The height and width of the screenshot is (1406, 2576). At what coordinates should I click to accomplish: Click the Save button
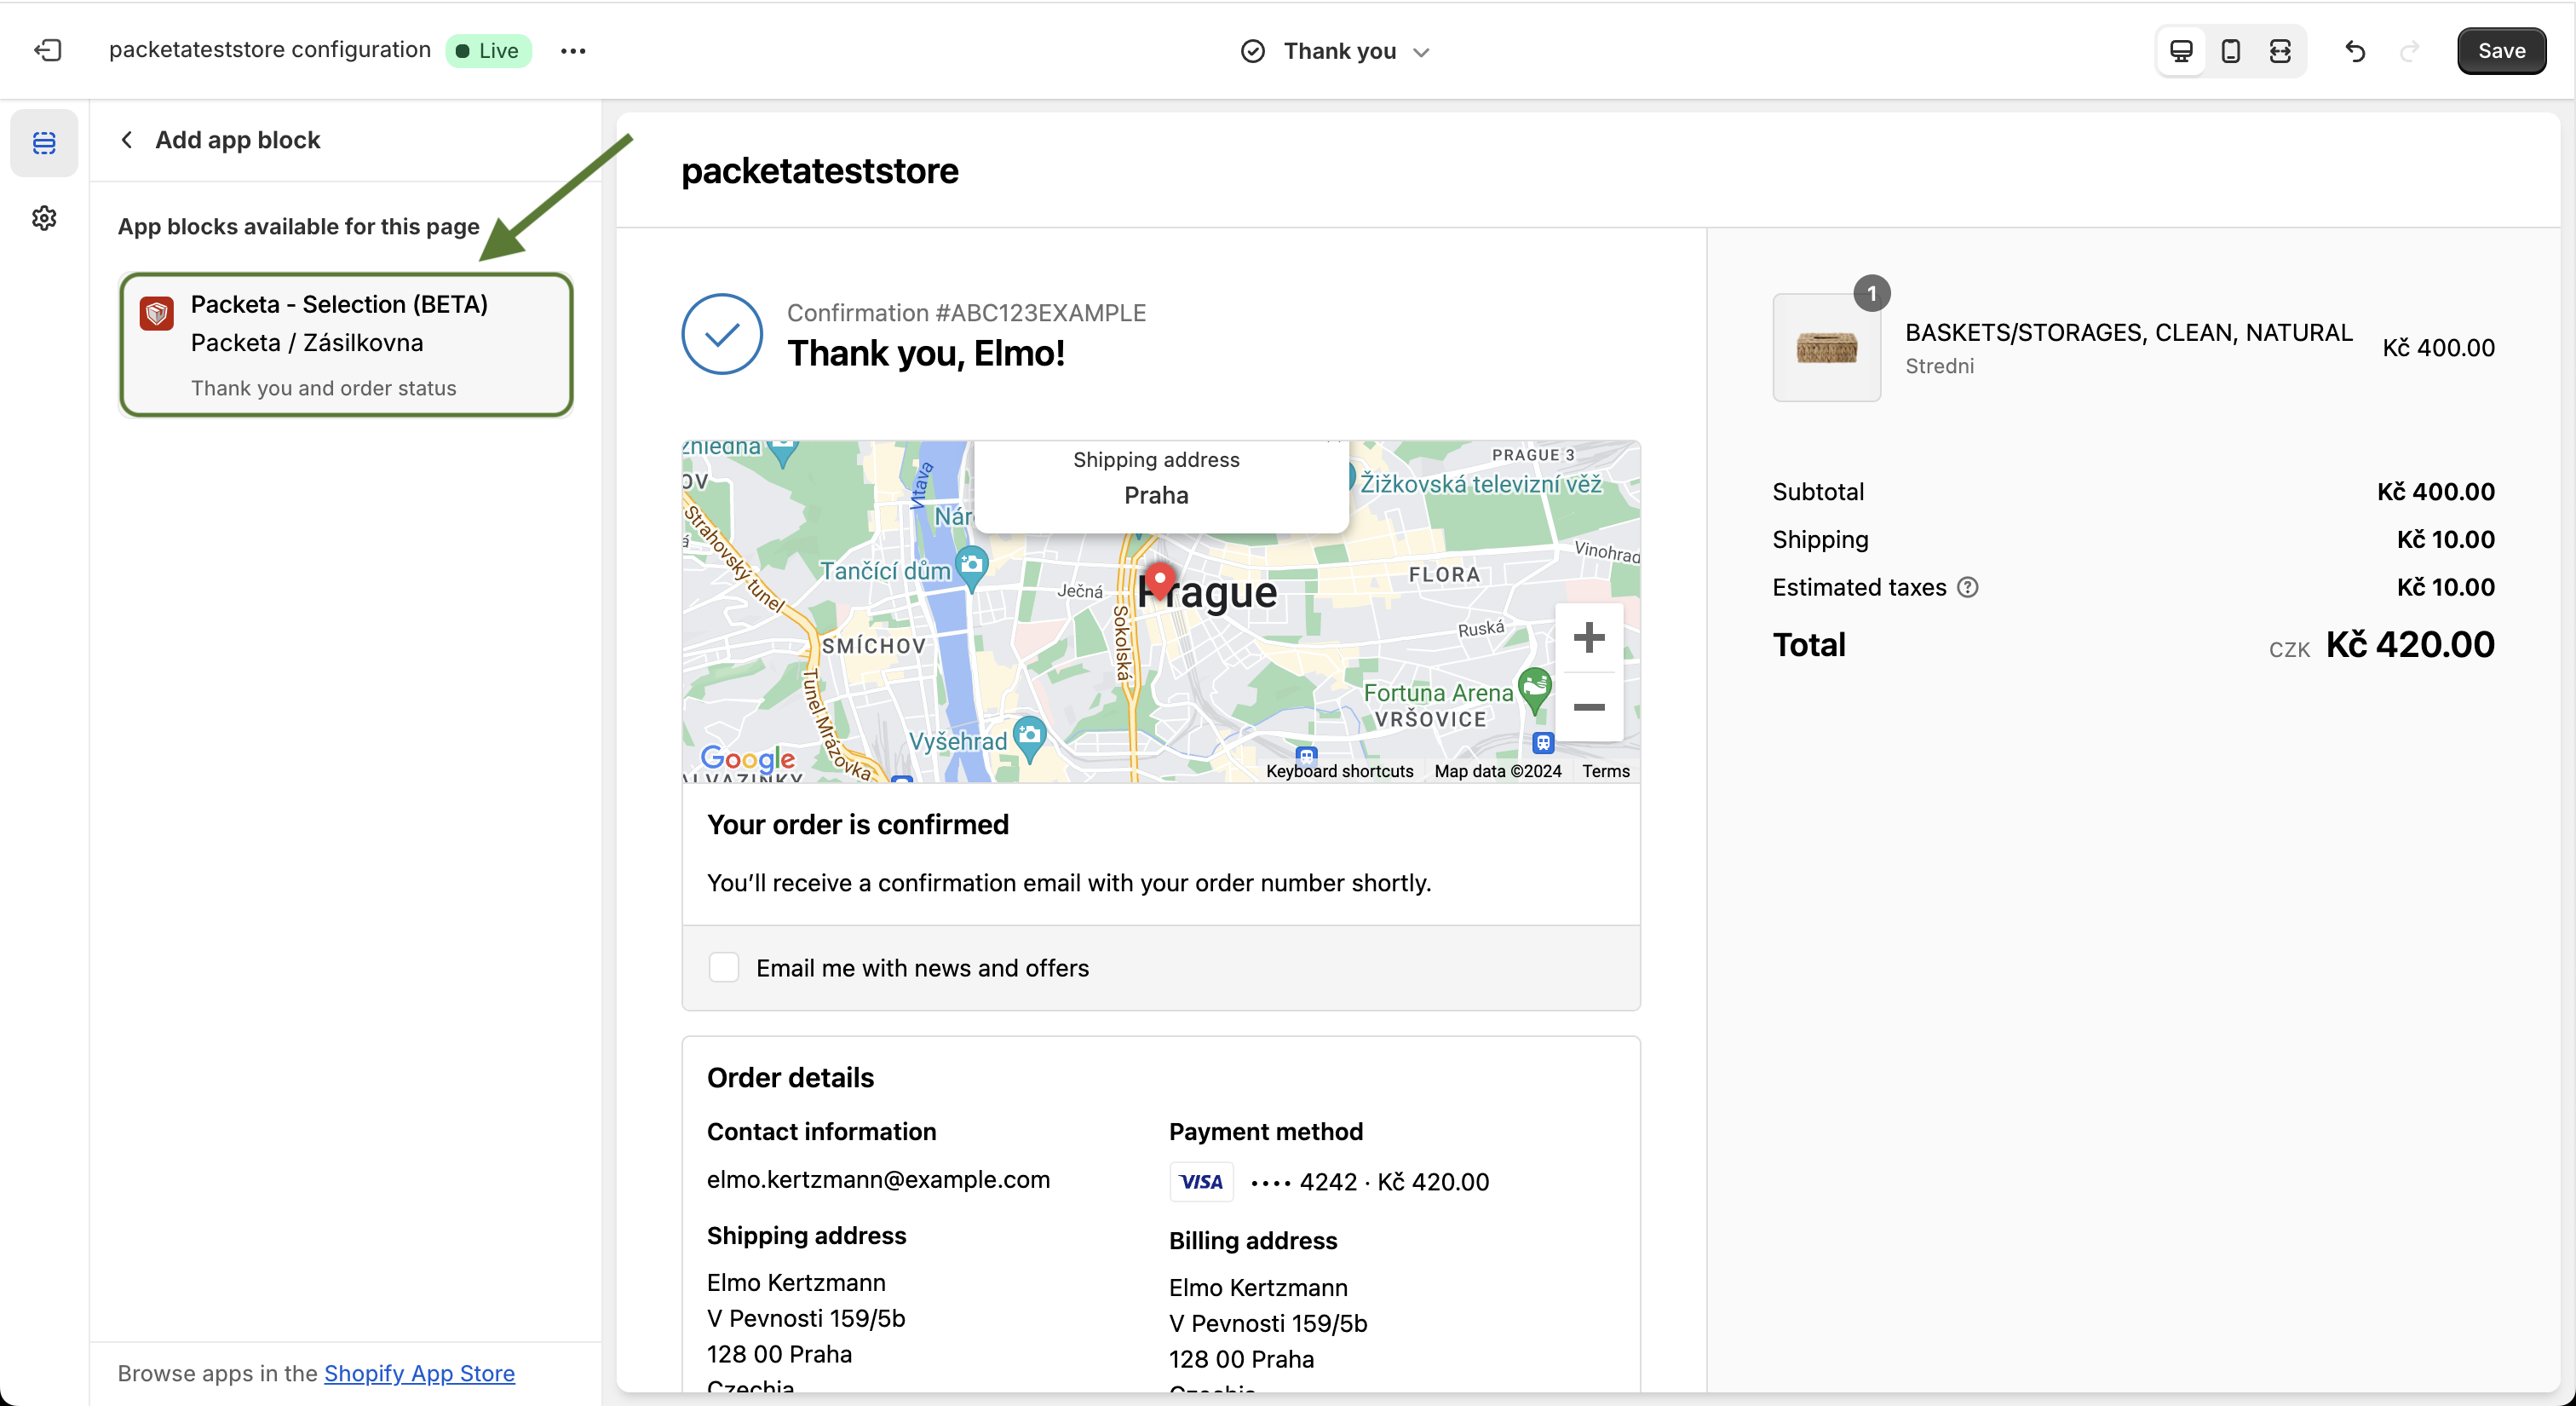2501,51
